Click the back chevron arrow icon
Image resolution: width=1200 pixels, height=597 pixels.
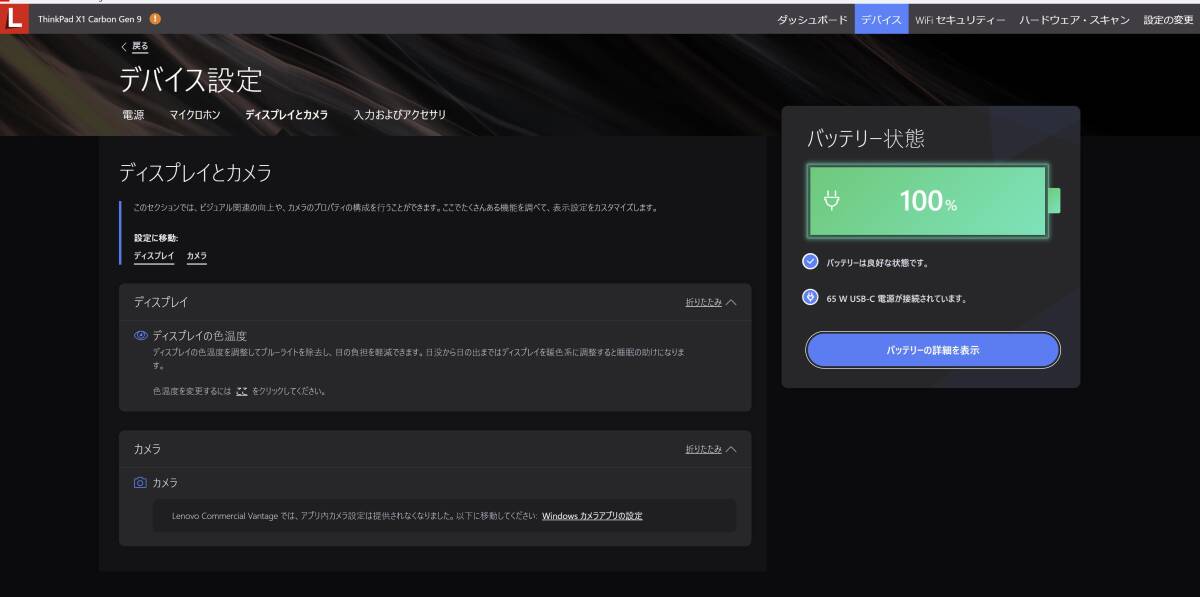click(x=124, y=46)
